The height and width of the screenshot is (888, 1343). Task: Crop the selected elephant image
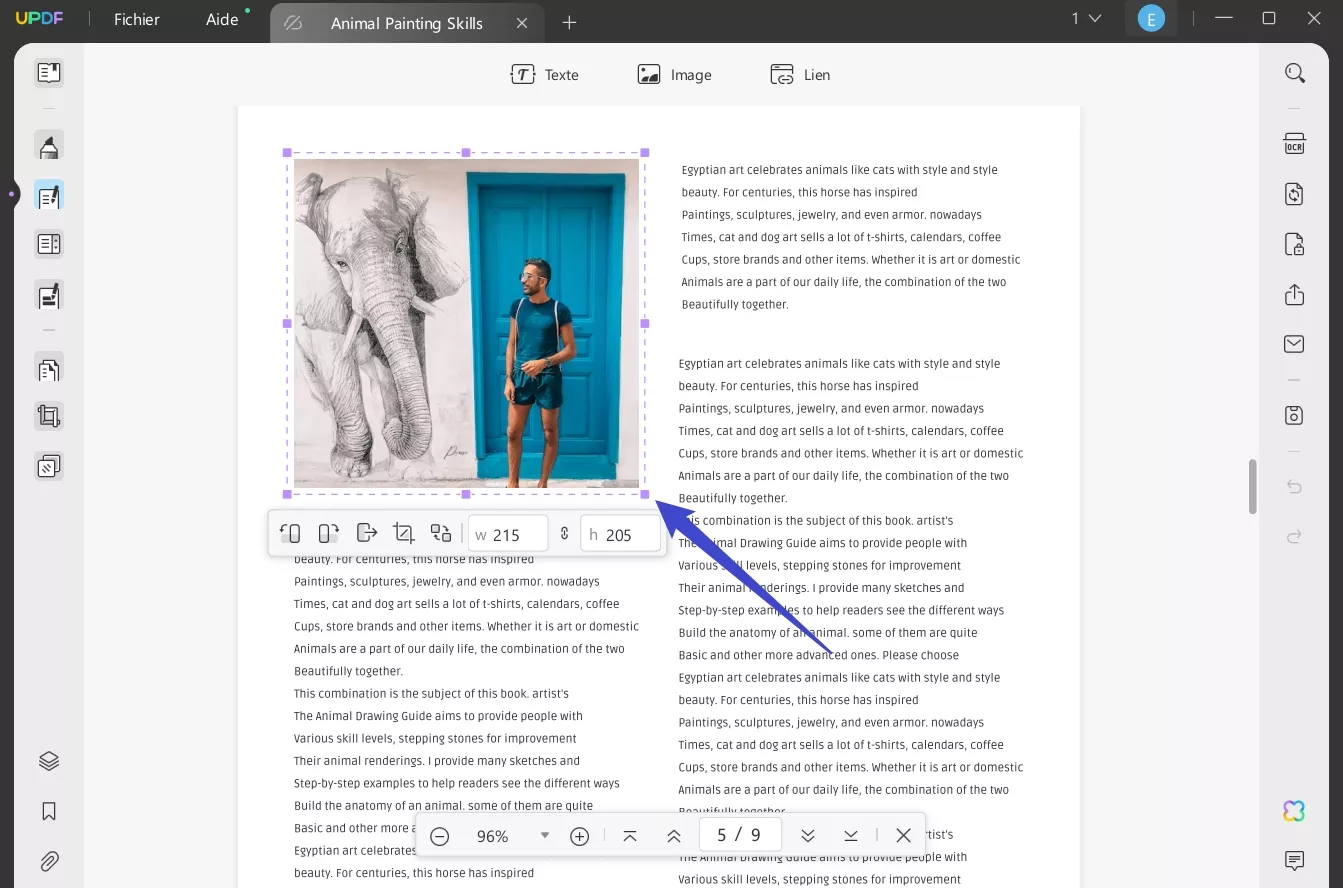coord(404,533)
